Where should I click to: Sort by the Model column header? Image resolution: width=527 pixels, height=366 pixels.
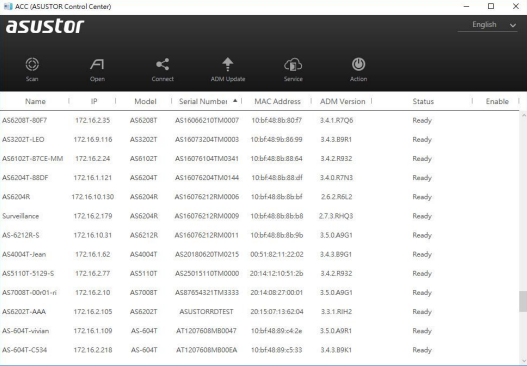[x=146, y=101]
